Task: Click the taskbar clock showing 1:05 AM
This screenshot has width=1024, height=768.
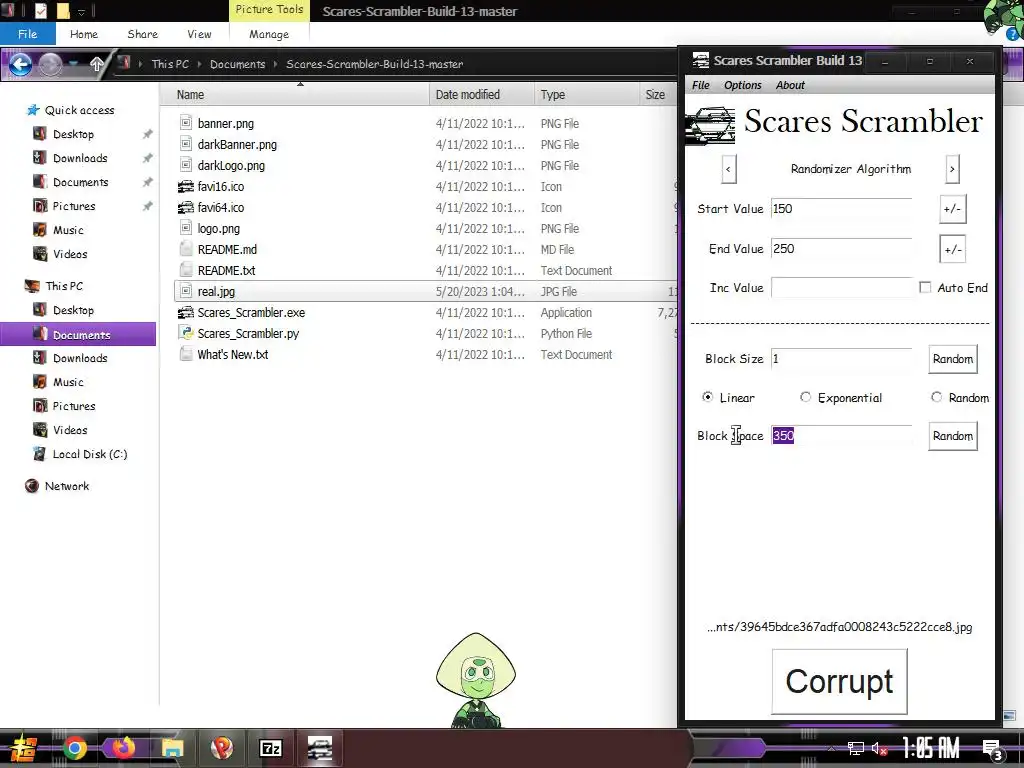Action: coord(930,748)
